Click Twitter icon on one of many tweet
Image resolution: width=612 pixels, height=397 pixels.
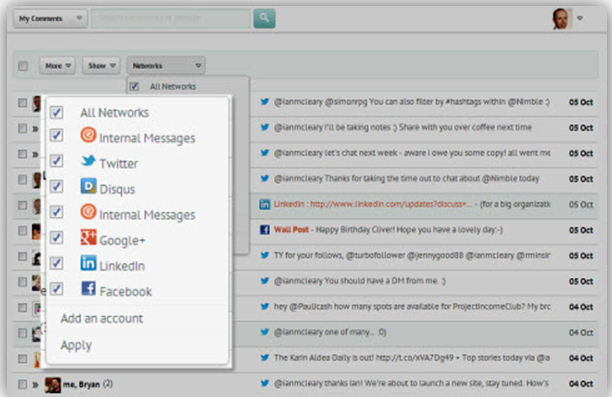point(265,332)
